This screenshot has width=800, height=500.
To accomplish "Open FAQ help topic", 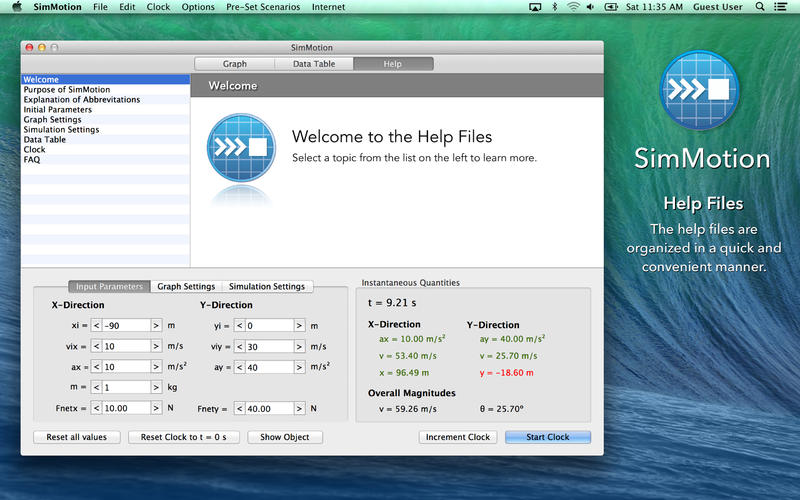I will pyautogui.click(x=106, y=159).
